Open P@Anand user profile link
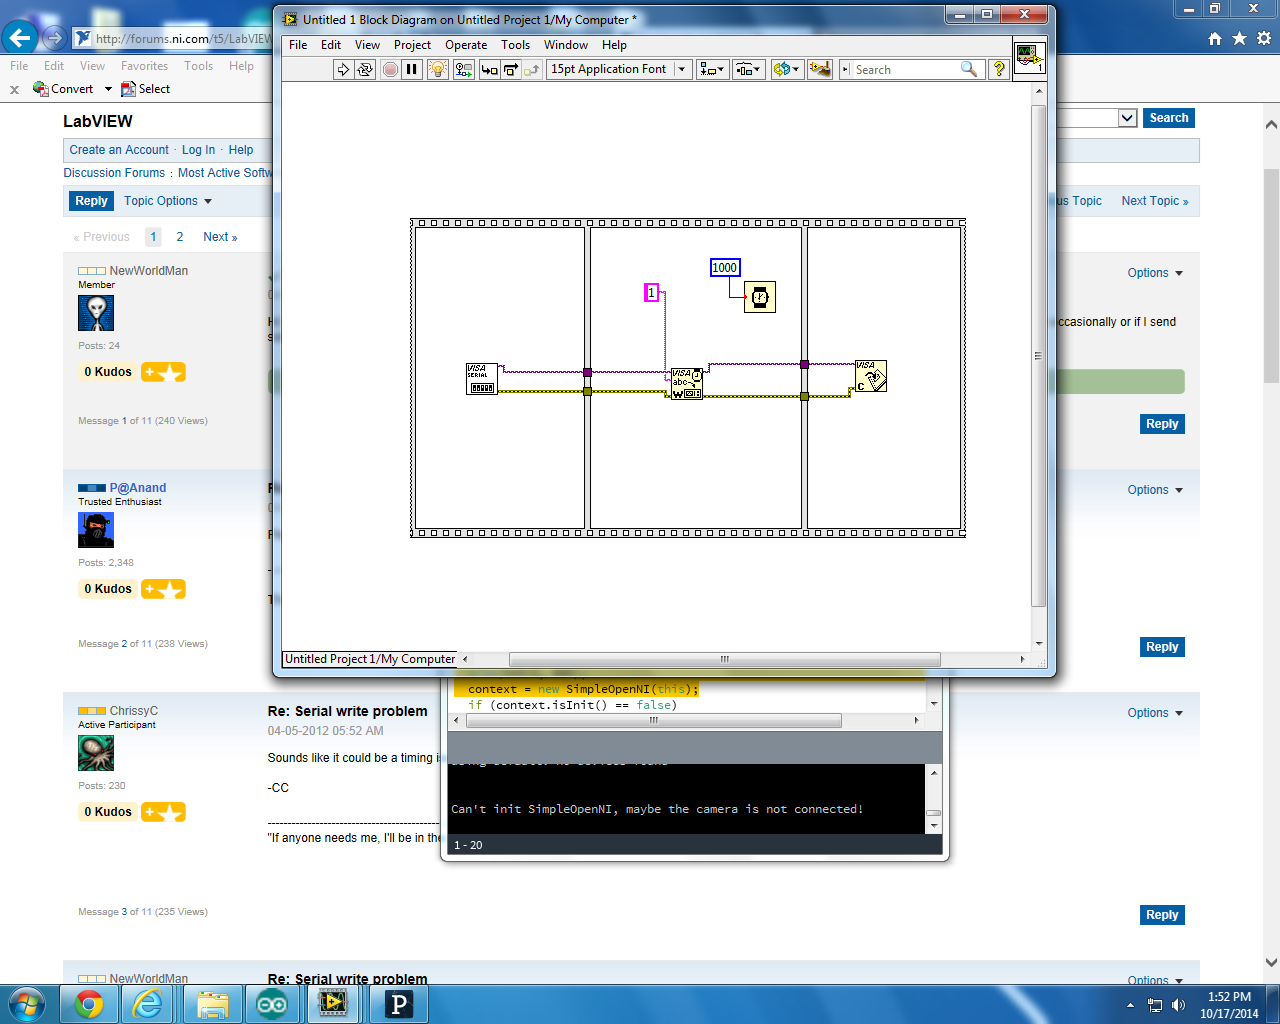 (137, 488)
